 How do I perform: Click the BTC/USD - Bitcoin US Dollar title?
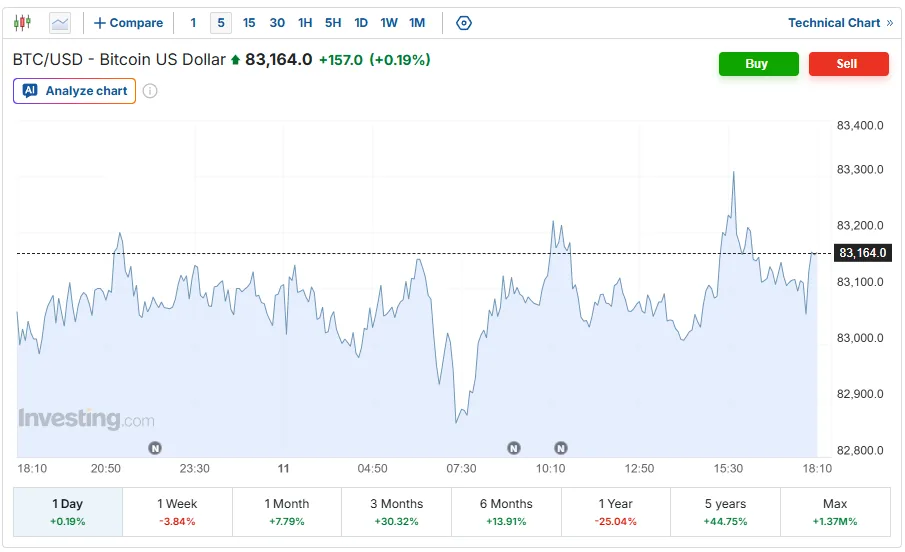pos(119,59)
